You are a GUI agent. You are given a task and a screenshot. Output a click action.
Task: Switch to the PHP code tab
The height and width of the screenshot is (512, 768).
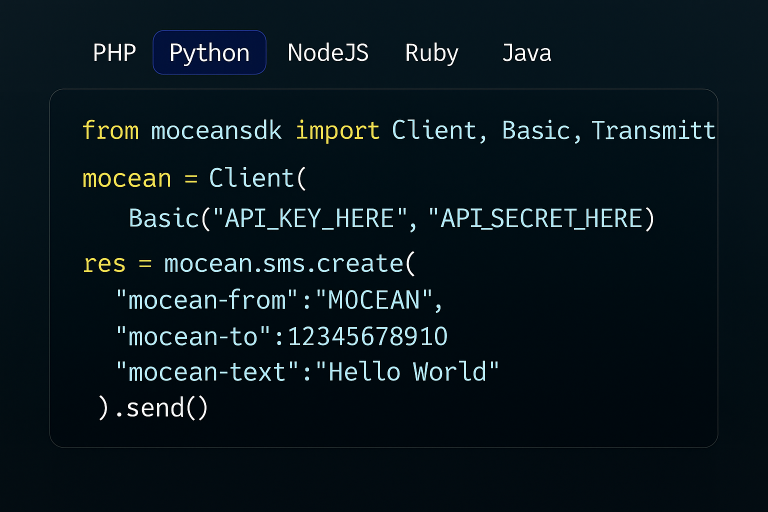114,53
